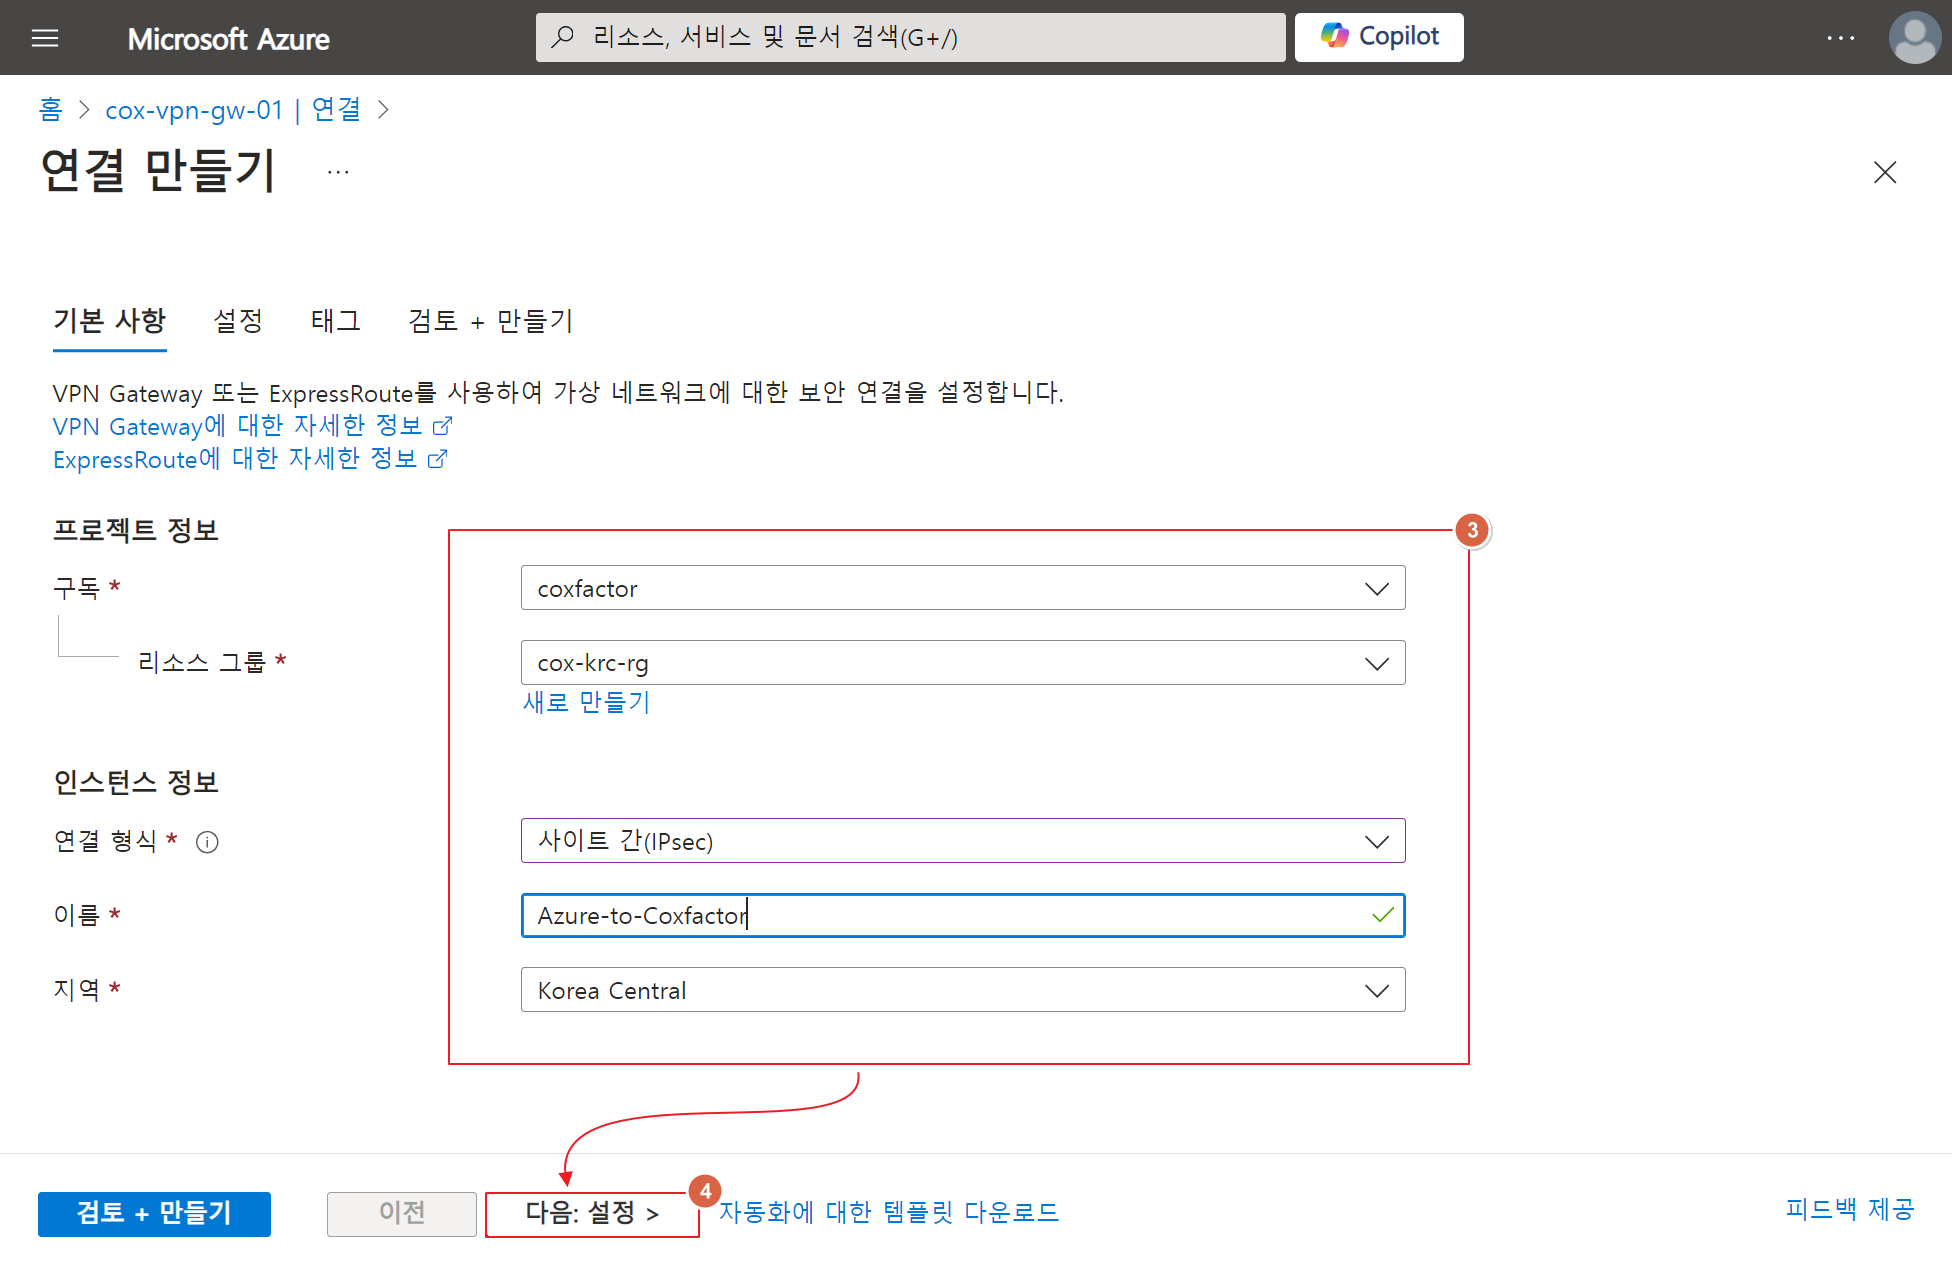
Task: Click the 다음: 설정 button
Action: [x=591, y=1213]
